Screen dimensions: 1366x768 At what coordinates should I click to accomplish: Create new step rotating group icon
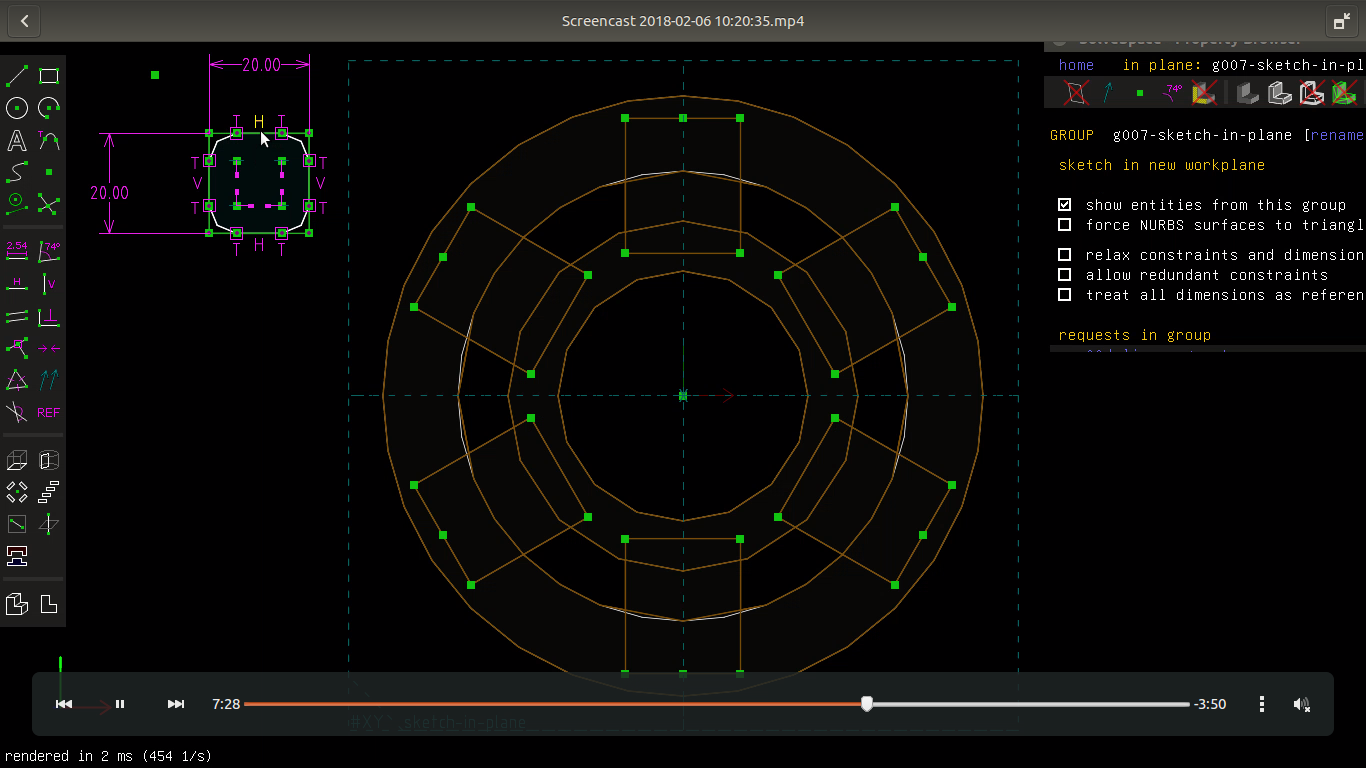coord(17,492)
